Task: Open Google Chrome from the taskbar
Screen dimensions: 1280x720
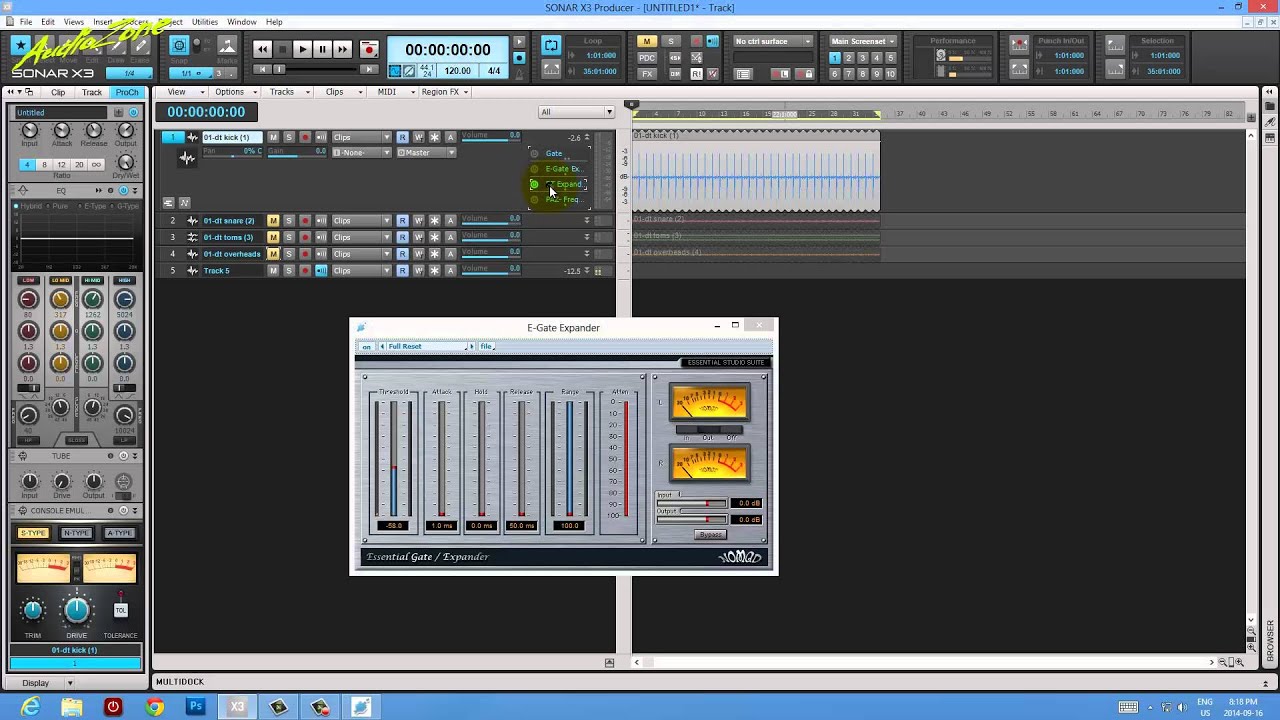Action: point(154,707)
